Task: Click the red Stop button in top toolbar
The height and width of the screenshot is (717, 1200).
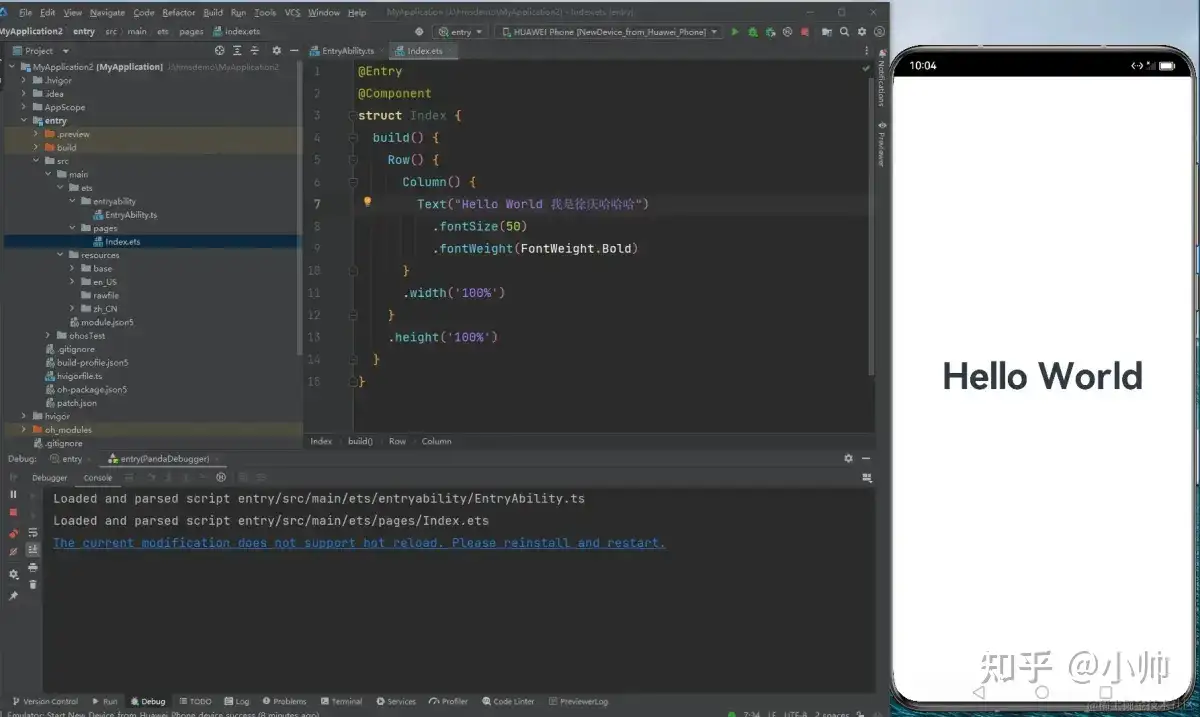Action: point(805,32)
